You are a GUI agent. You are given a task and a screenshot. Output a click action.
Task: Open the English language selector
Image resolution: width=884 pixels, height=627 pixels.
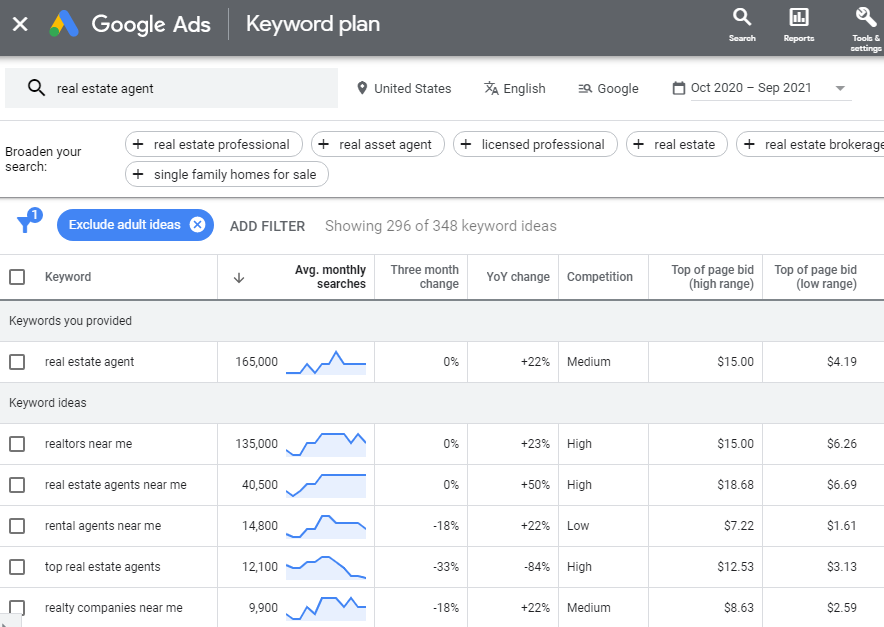click(x=514, y=88)
